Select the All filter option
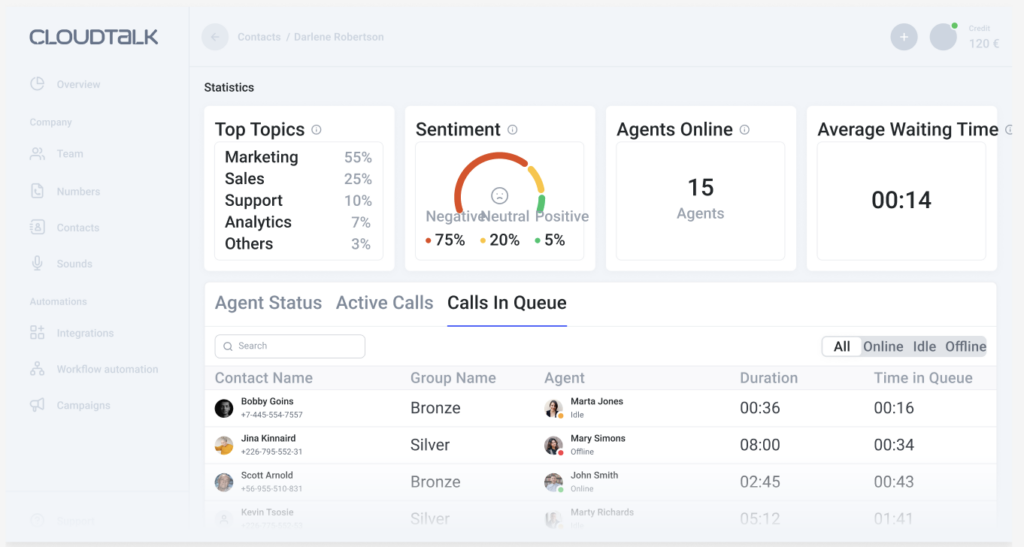This screenshot has height=547, width=1024. 842,346
